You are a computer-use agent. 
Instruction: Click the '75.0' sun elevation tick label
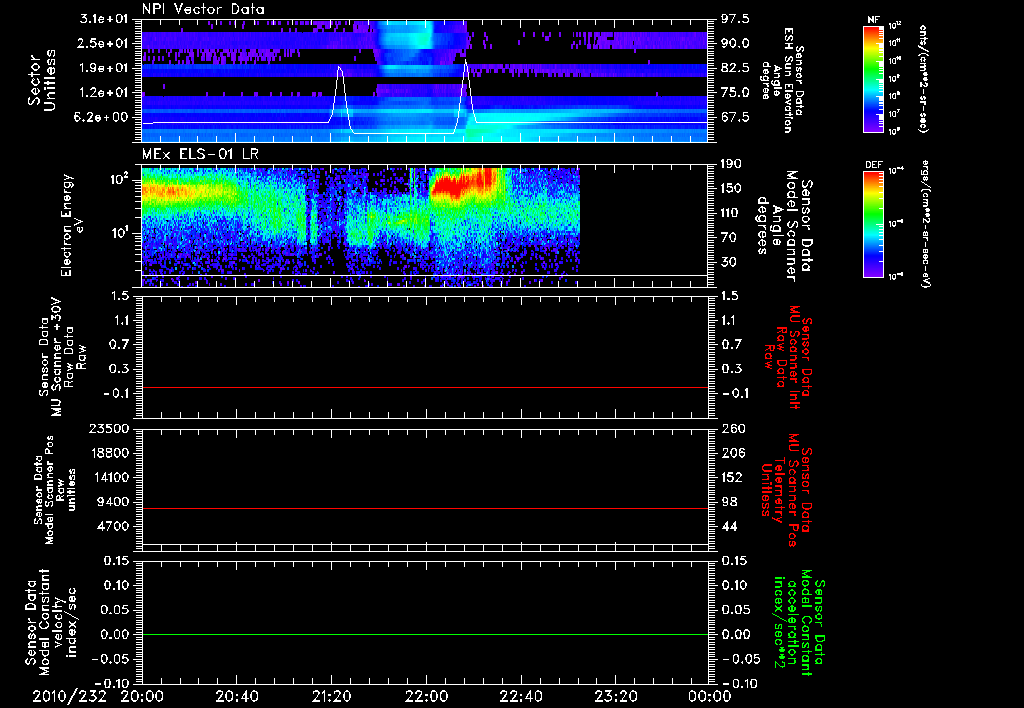click(735, 93)
